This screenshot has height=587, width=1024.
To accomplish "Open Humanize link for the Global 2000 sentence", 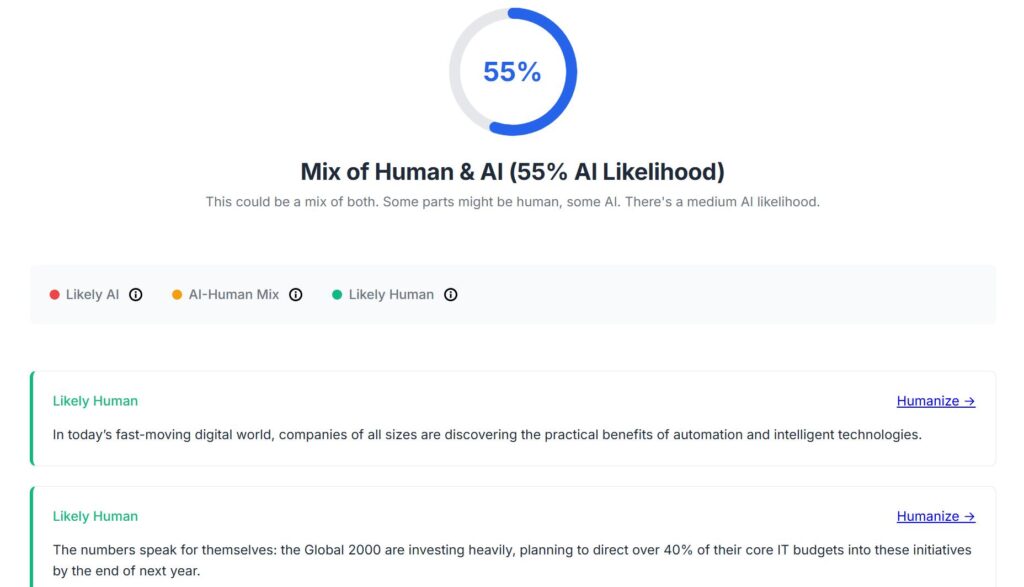I will [x=935, y=516].
